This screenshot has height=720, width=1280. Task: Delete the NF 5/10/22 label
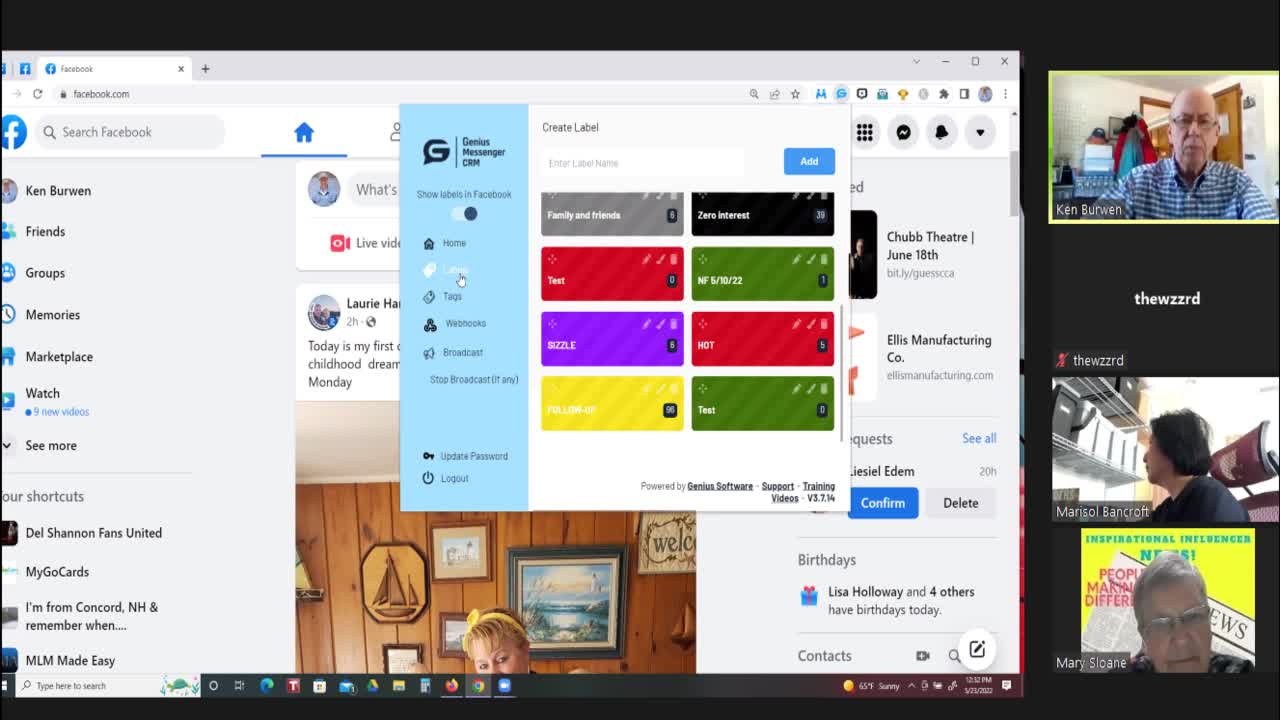point(823,259)
